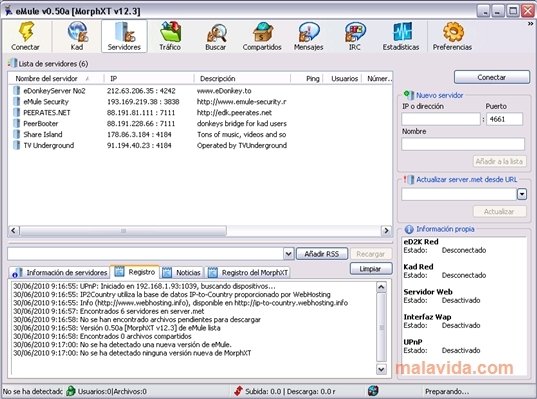Click the PEERATES.NET server icon
The image size is (537, 399).
point(16,112)
